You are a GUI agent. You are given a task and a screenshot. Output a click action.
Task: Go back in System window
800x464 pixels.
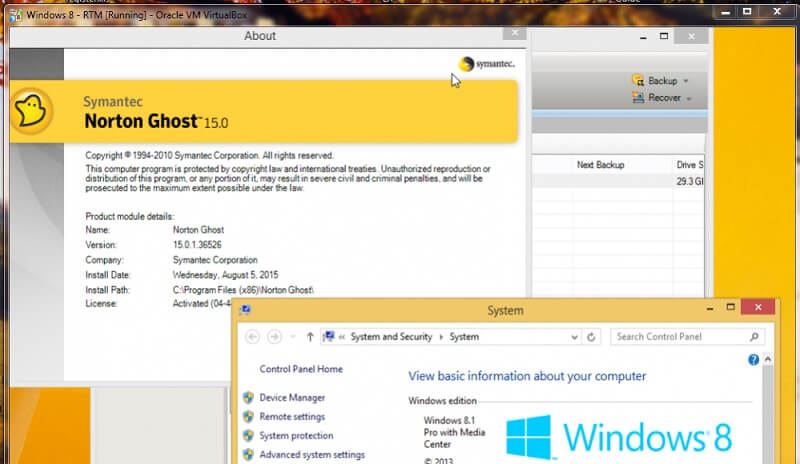tap(252, 337)
